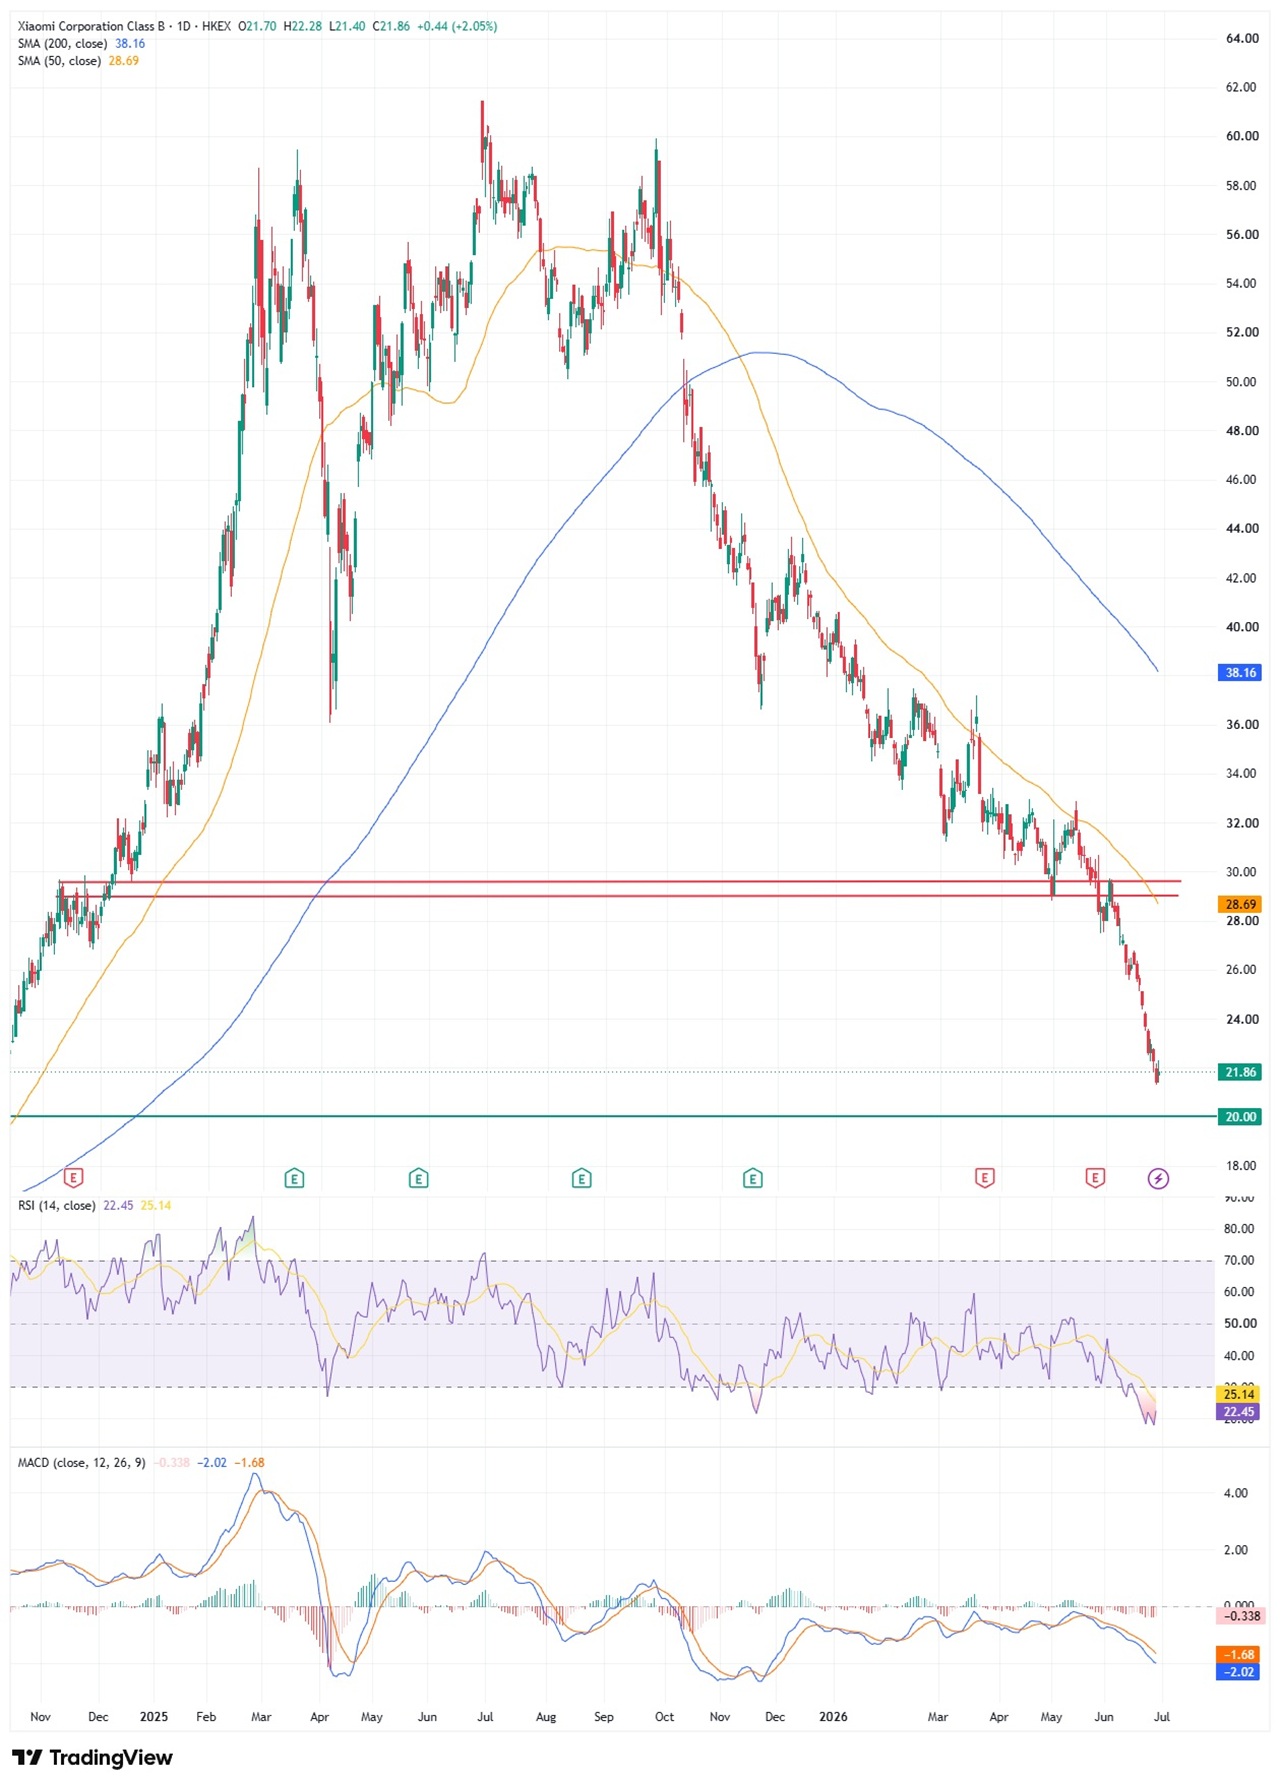Viewport: 1280px width, 1777px height.
Task: Open the green earnings marker in late May 2025
Action: pyautogui.click(x=419, y=1178)
